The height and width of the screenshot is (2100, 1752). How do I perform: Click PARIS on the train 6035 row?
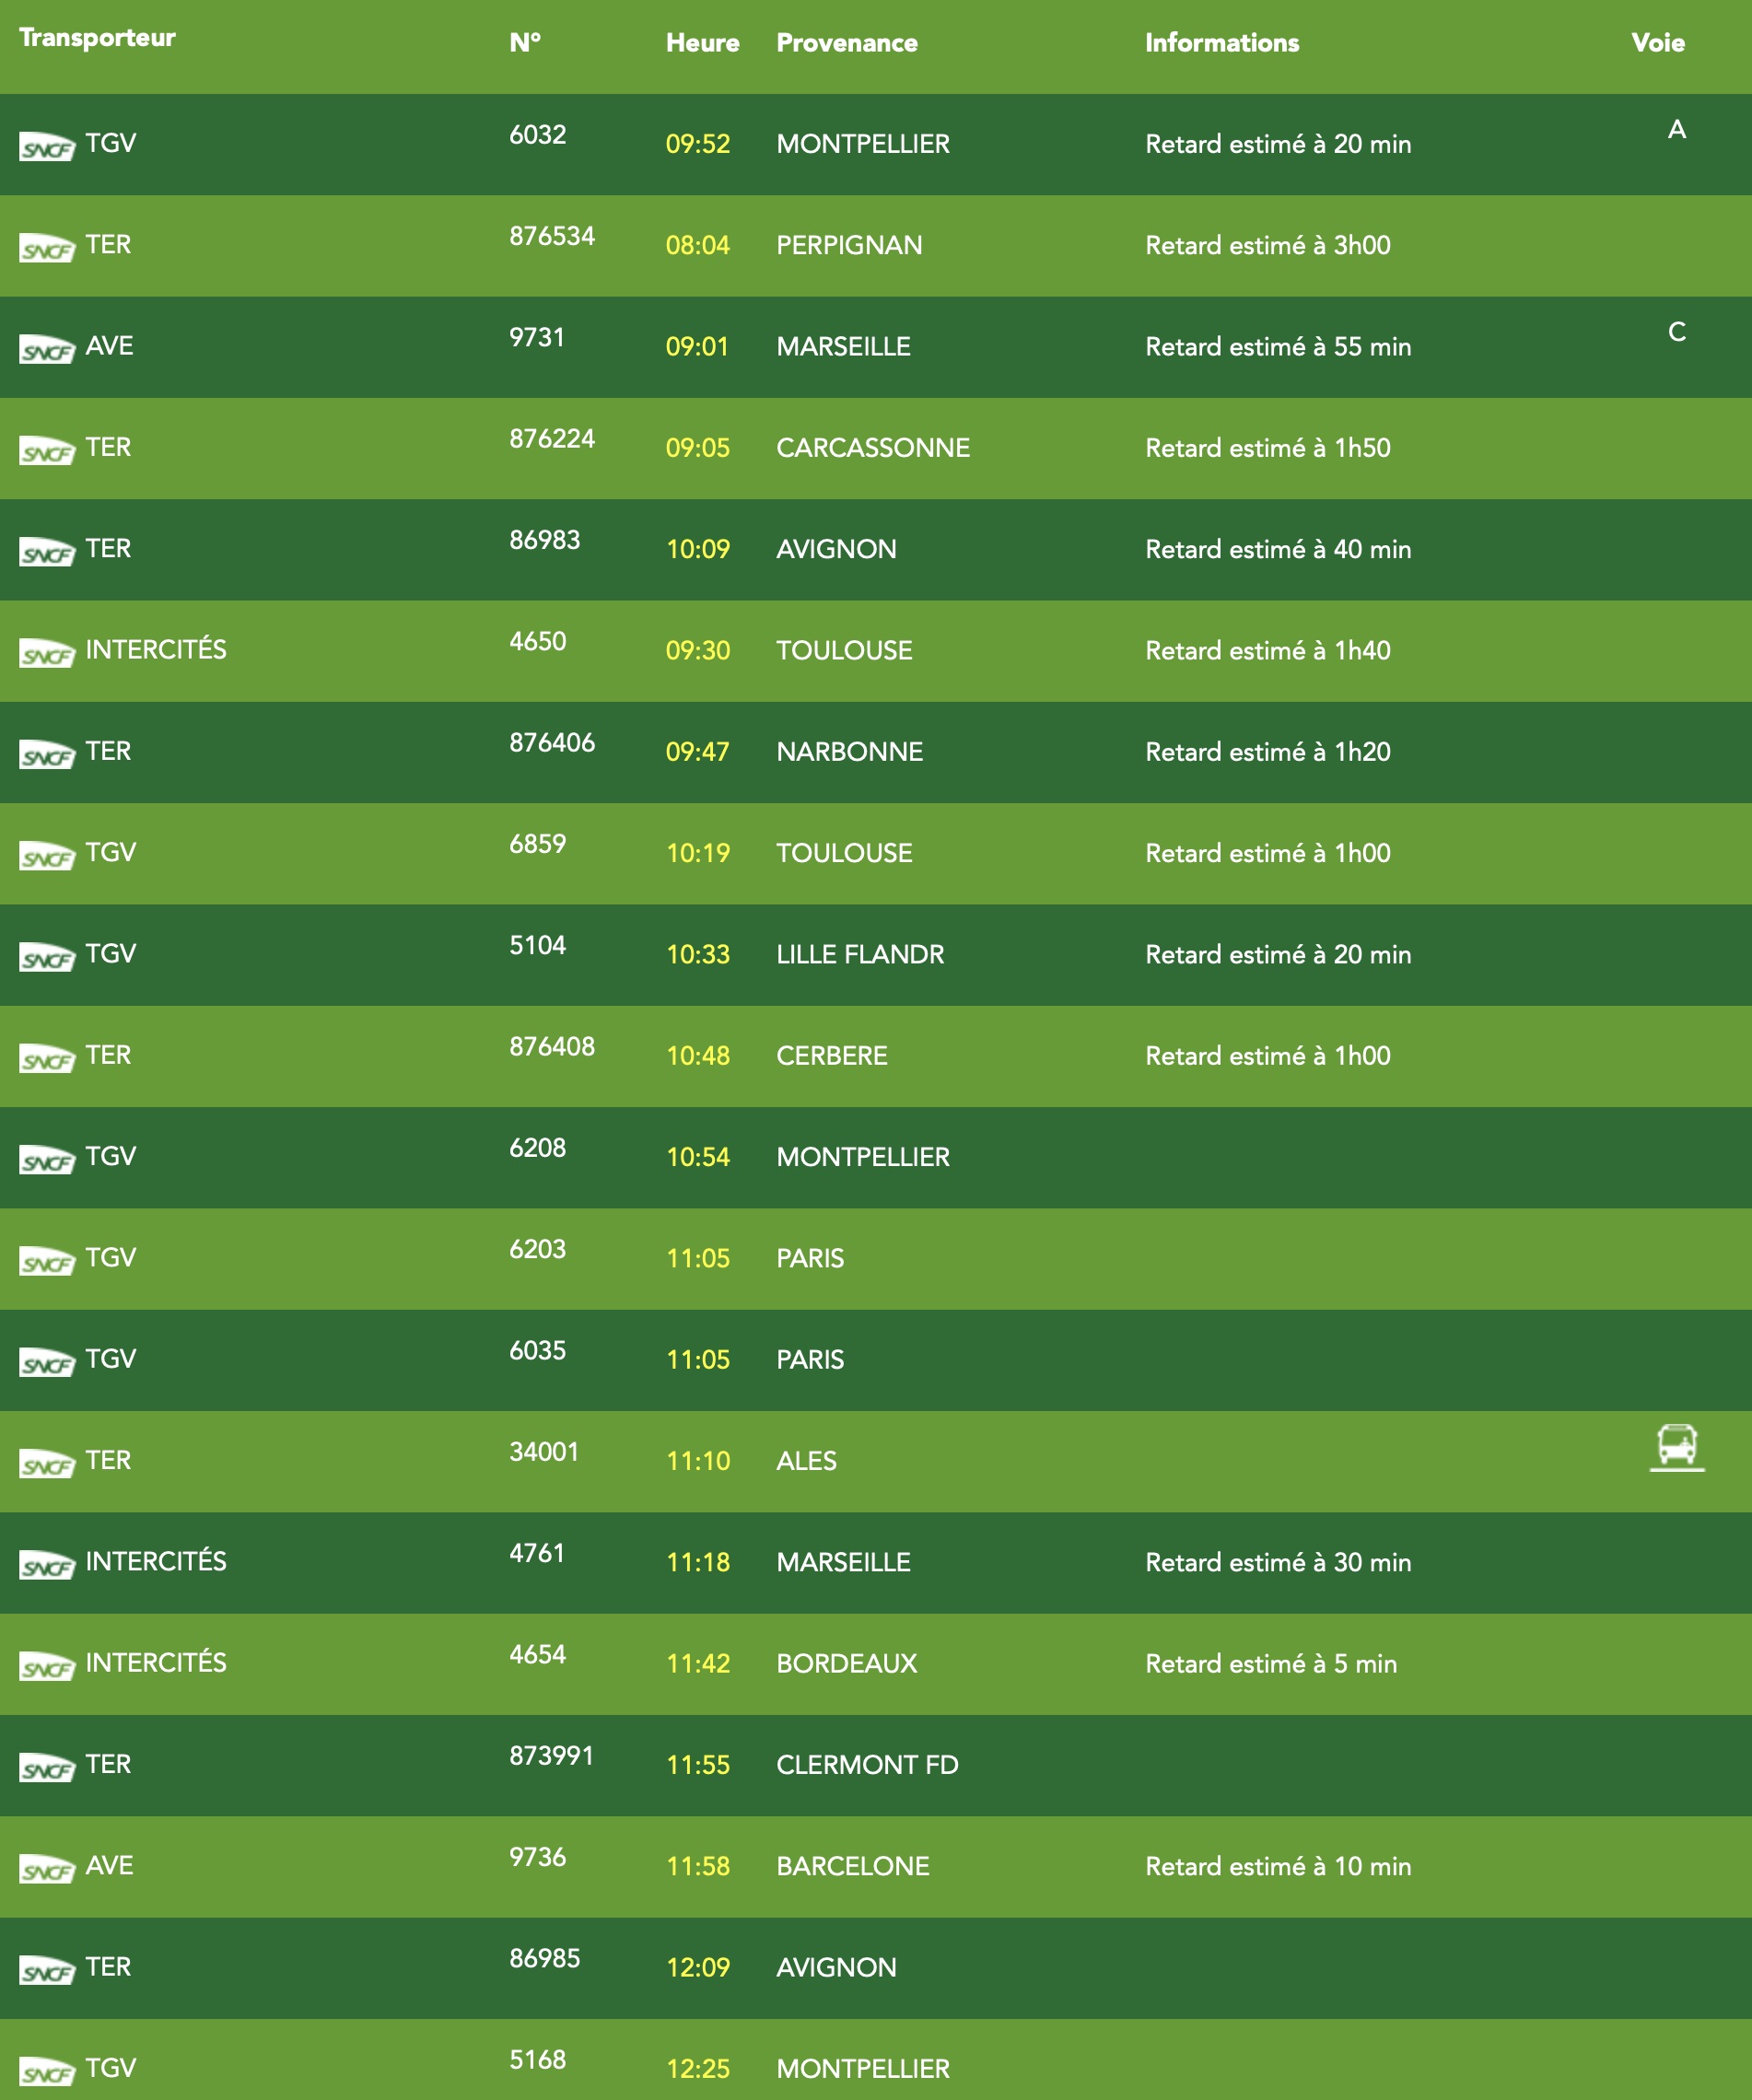[x=810, y=1360]
